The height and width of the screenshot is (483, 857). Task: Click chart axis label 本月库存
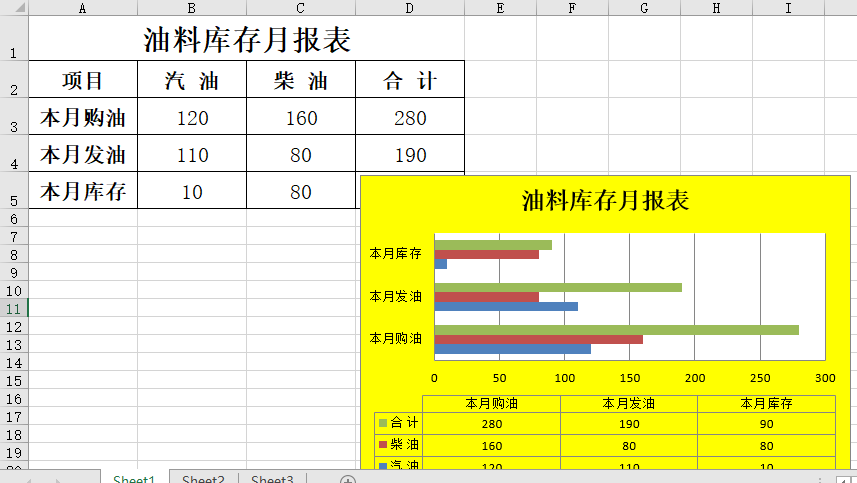[x=396, y=253]
